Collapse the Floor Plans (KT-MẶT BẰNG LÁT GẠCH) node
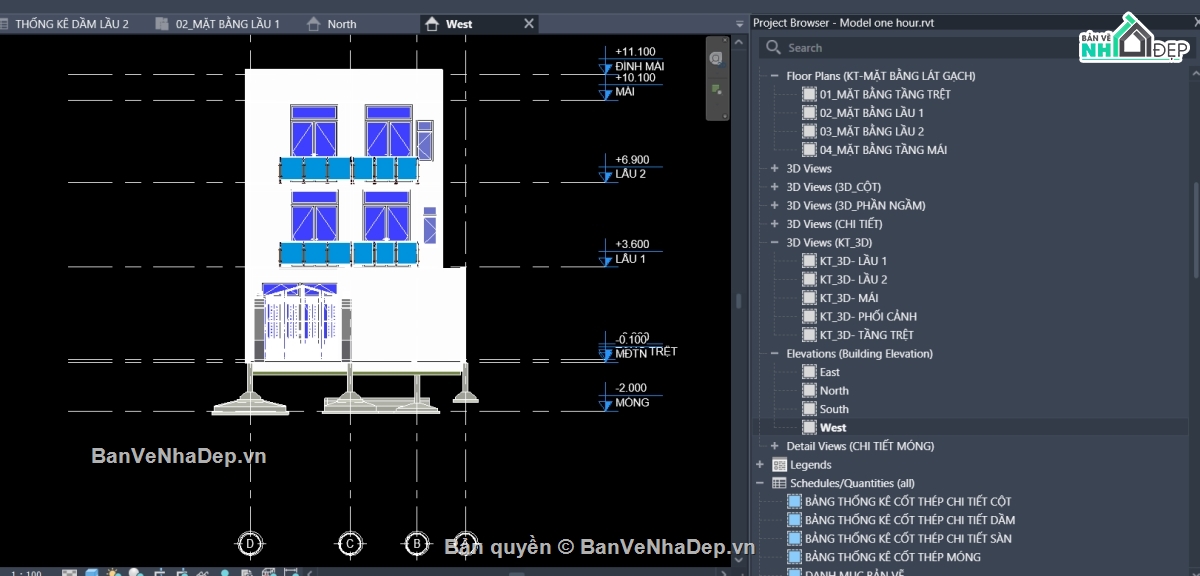1200x576 pixels. 774,76
